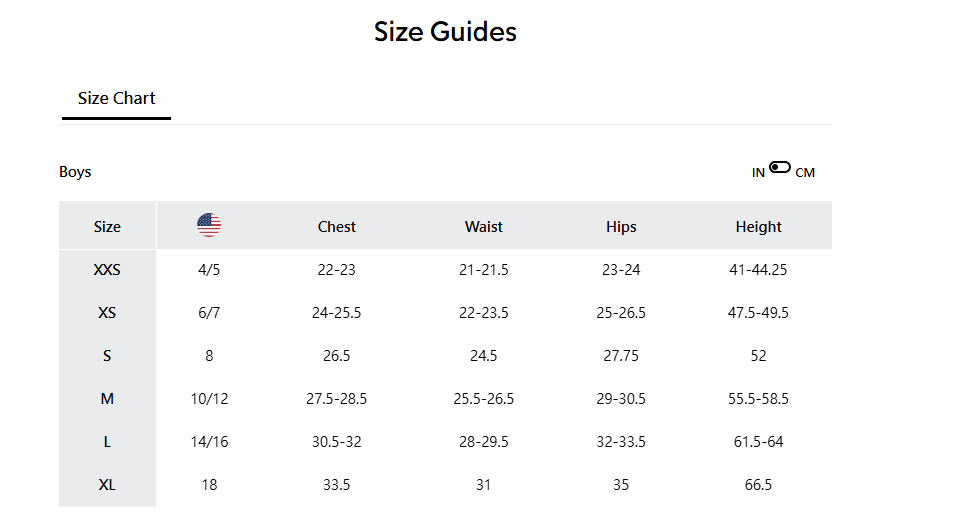Click the CM unit label
Viewport: 968px width, 518px height.
[x=805, y=173]
